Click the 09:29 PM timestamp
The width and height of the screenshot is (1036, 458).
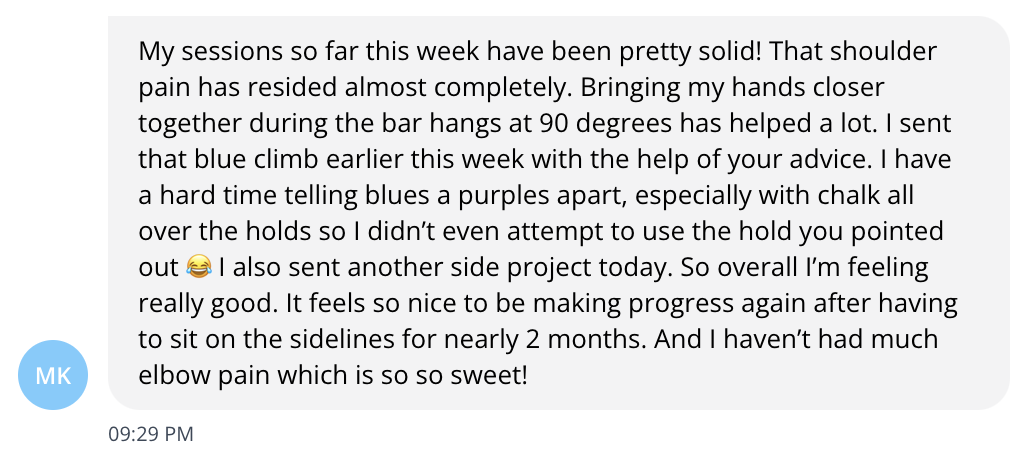click(151, 434)
